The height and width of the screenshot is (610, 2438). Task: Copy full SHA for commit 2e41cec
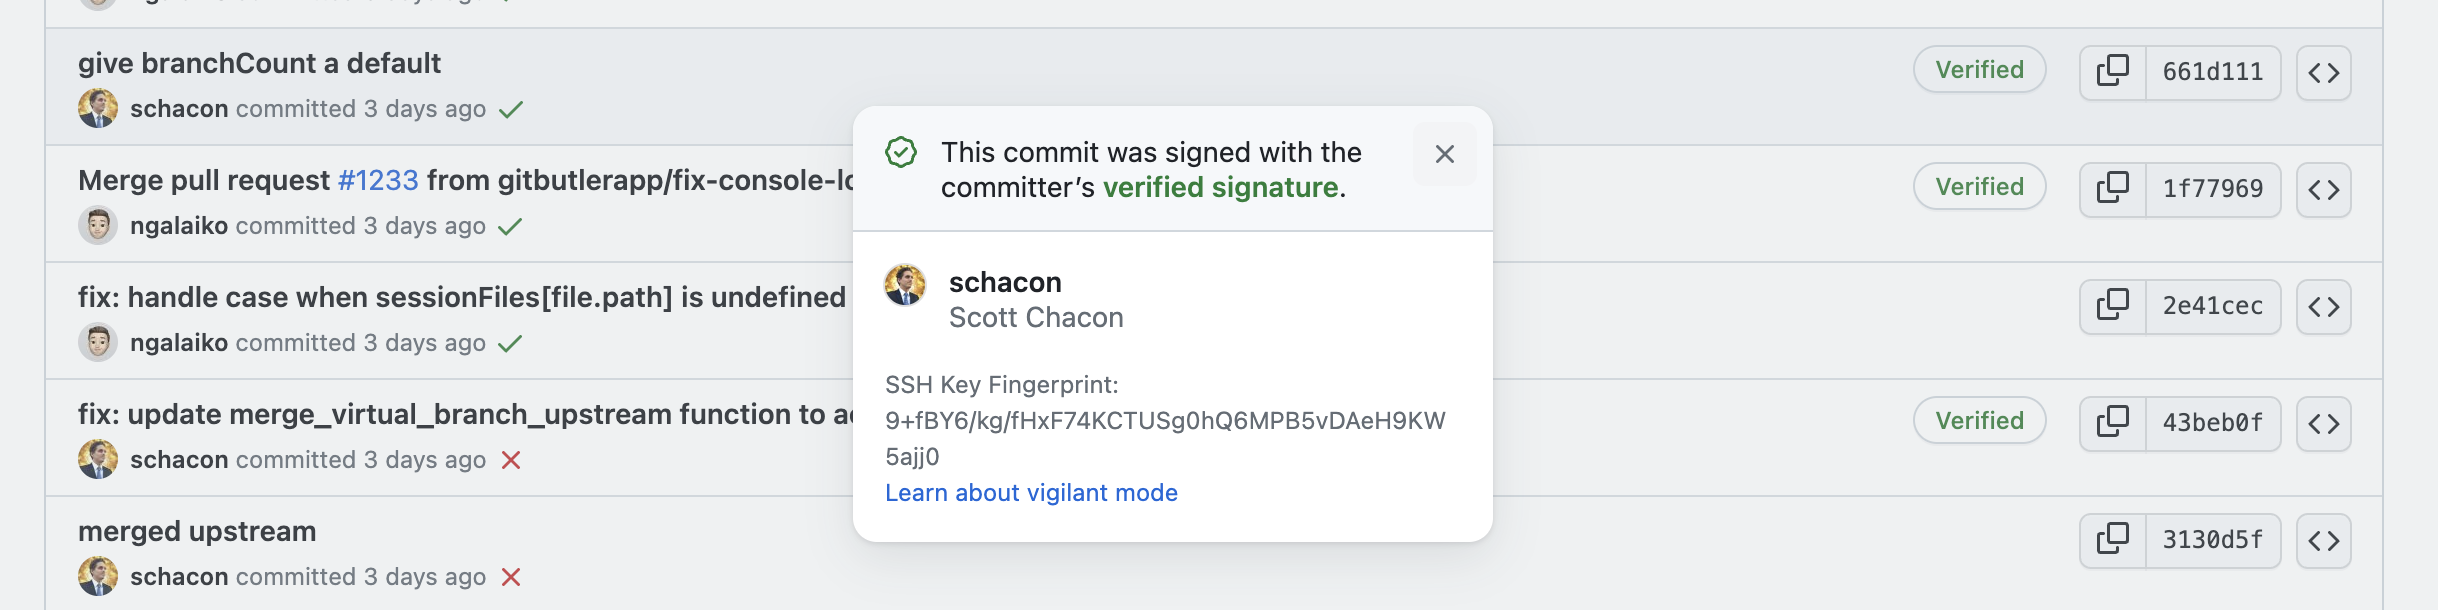click(2112, 306)
